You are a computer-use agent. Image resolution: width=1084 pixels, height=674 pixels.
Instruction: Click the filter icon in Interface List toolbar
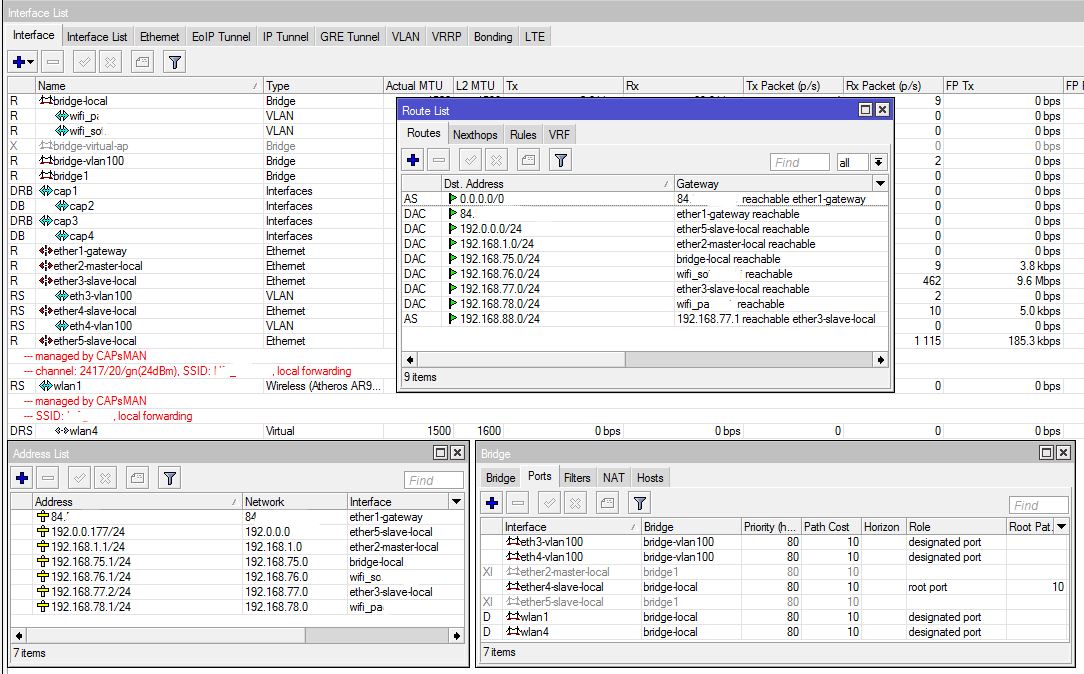point(175,62)
